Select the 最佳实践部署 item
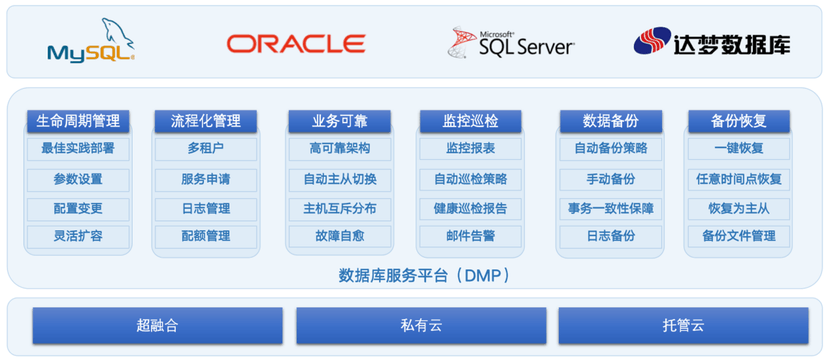Image resolution: width=828 pixels, height=362 pixels. tap(78, 149)
